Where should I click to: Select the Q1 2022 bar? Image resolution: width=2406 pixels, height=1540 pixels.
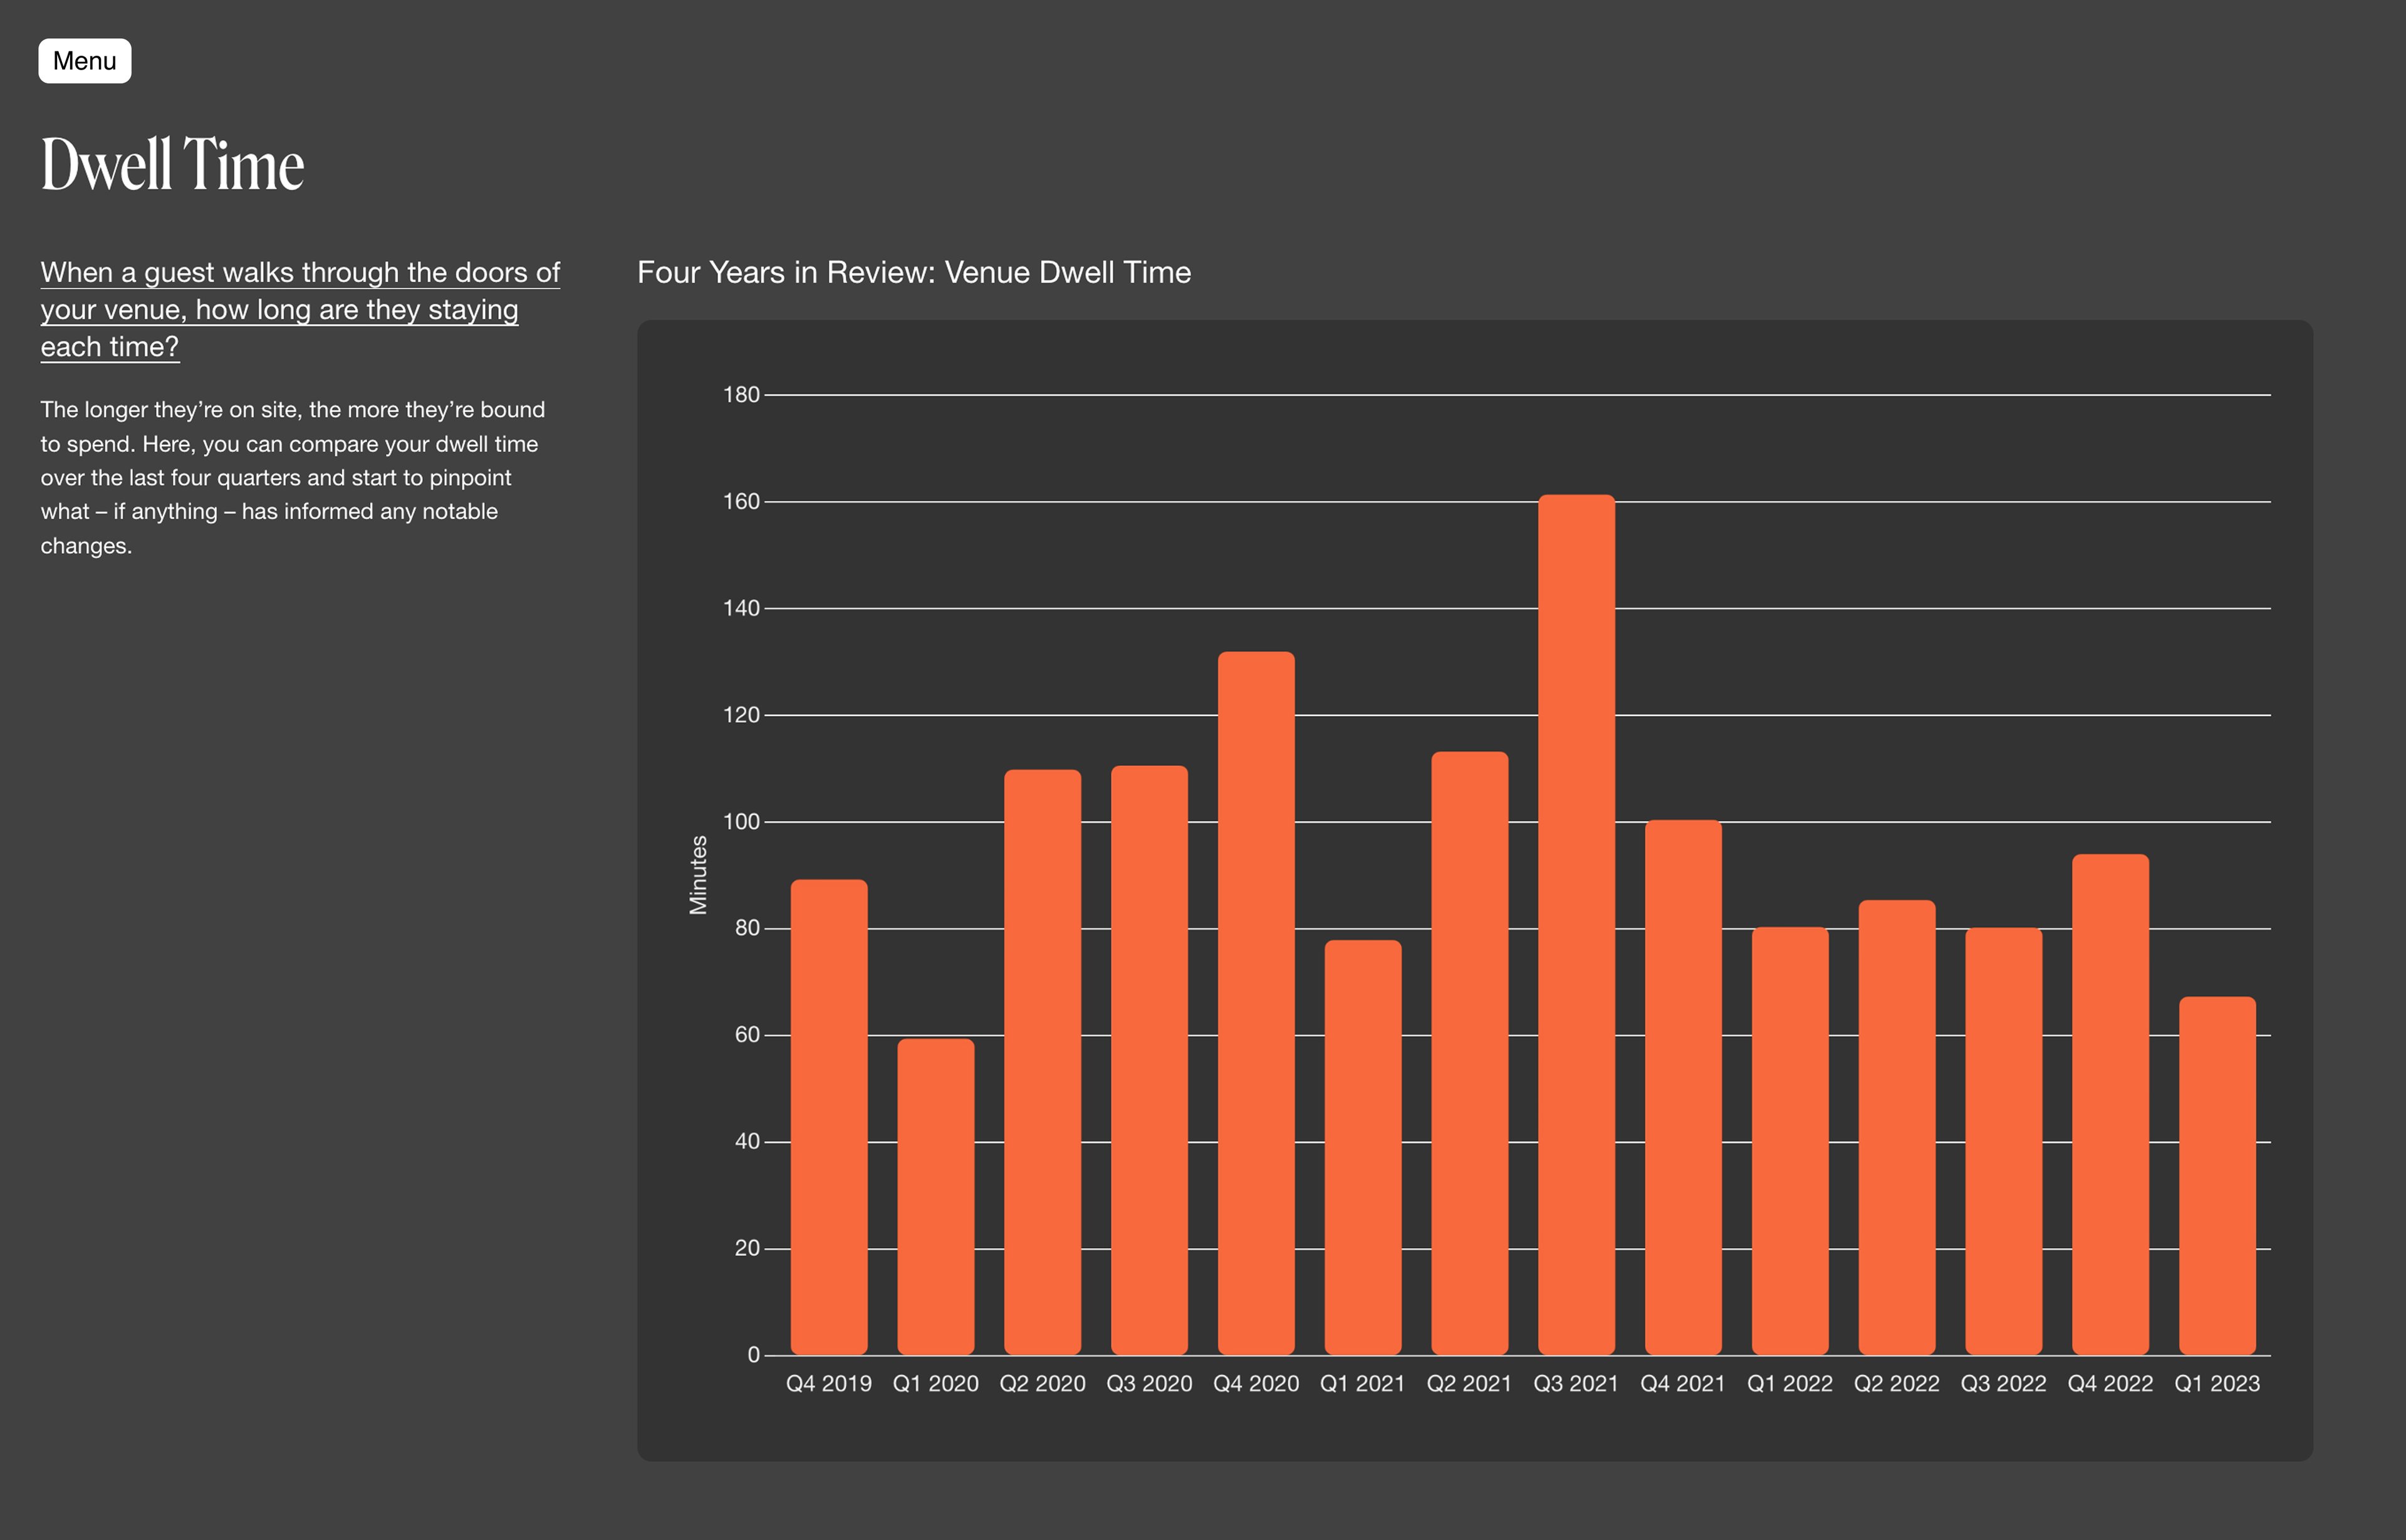[1789, 1141]
